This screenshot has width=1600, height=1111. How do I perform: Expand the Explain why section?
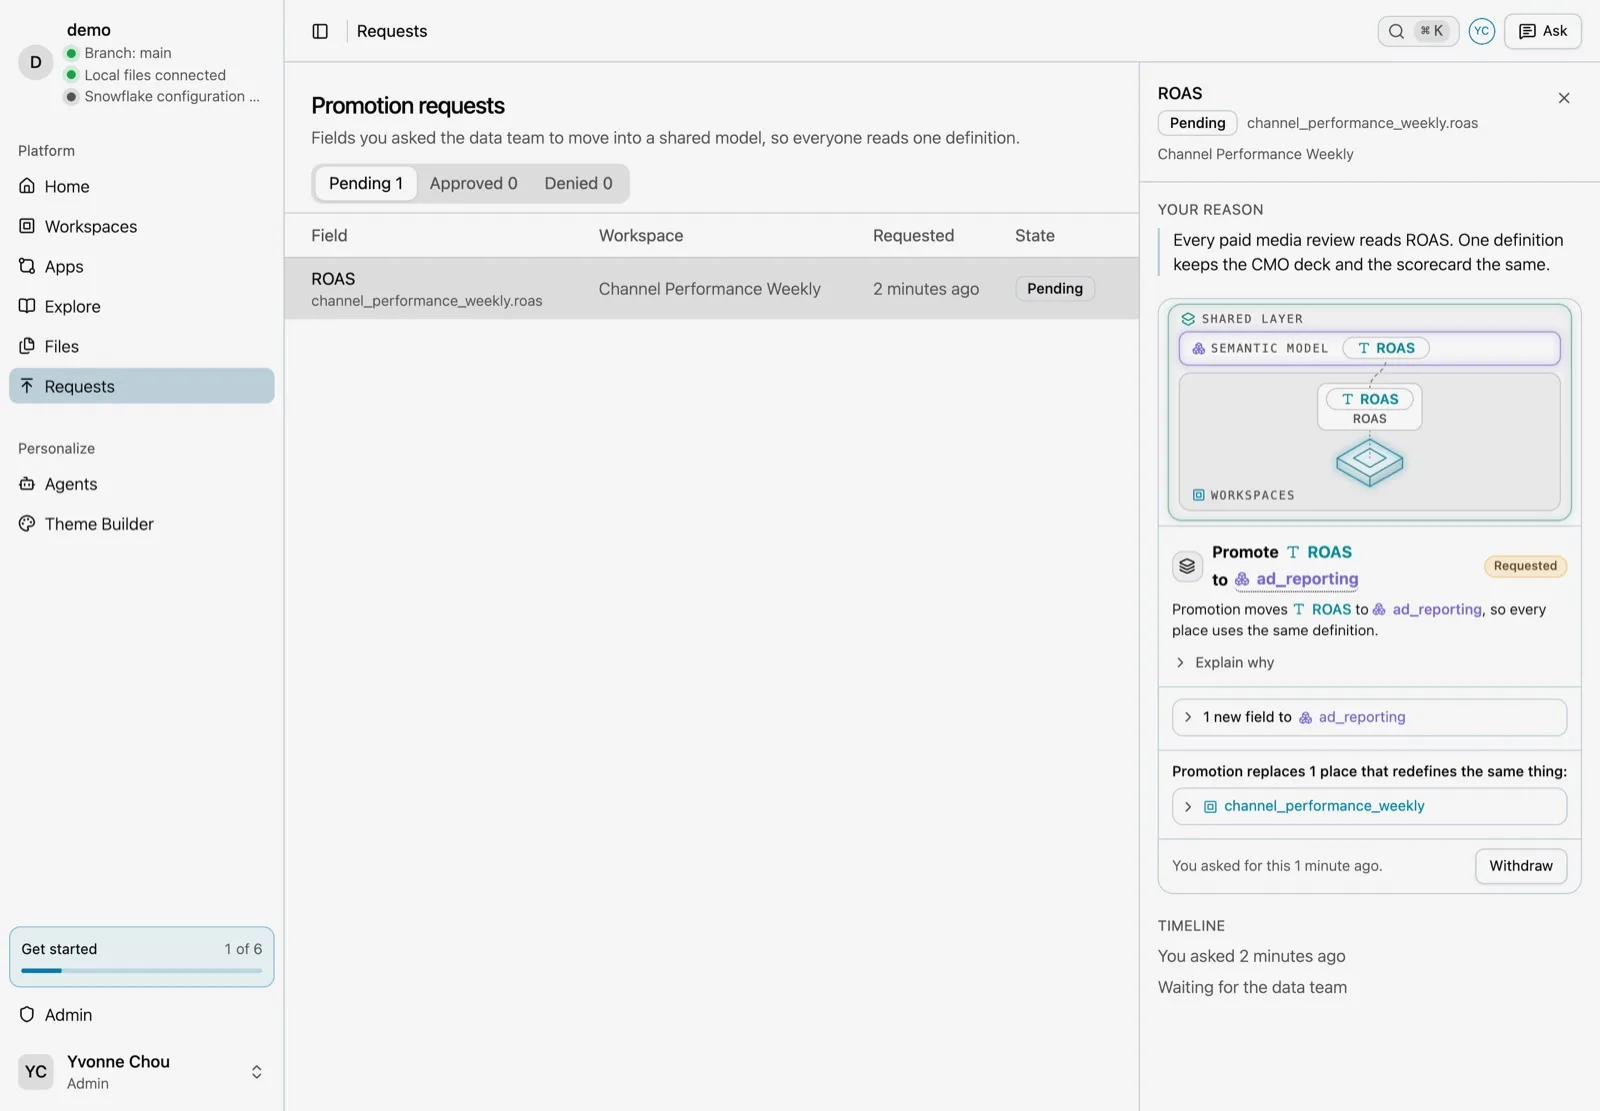(1224, 662)
